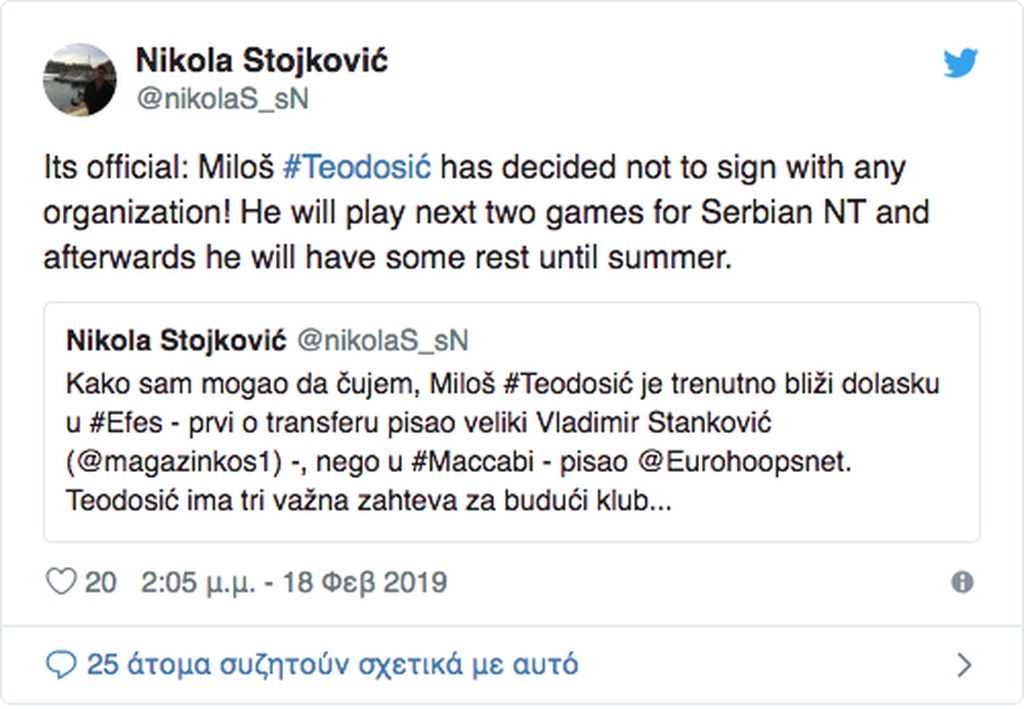This screenshot has height=709, width=1024.
Task: Like the tweet using the heart icon
Action: (x=60, y=580)
